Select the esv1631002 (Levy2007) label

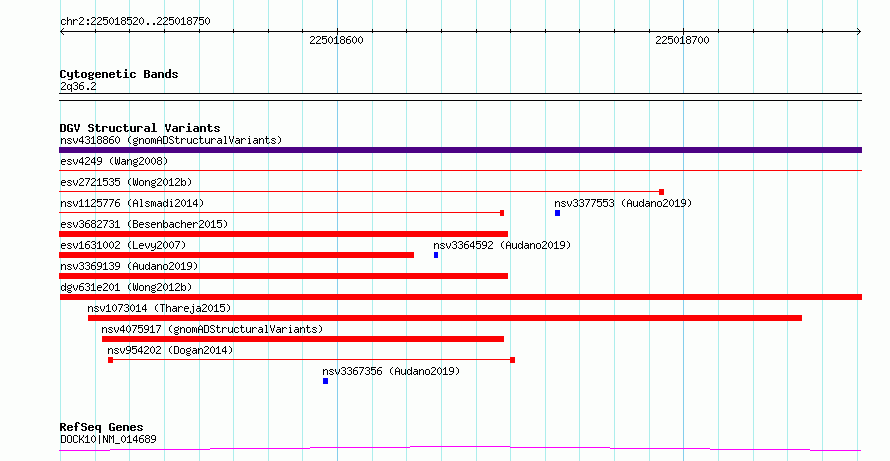point(123,245)
